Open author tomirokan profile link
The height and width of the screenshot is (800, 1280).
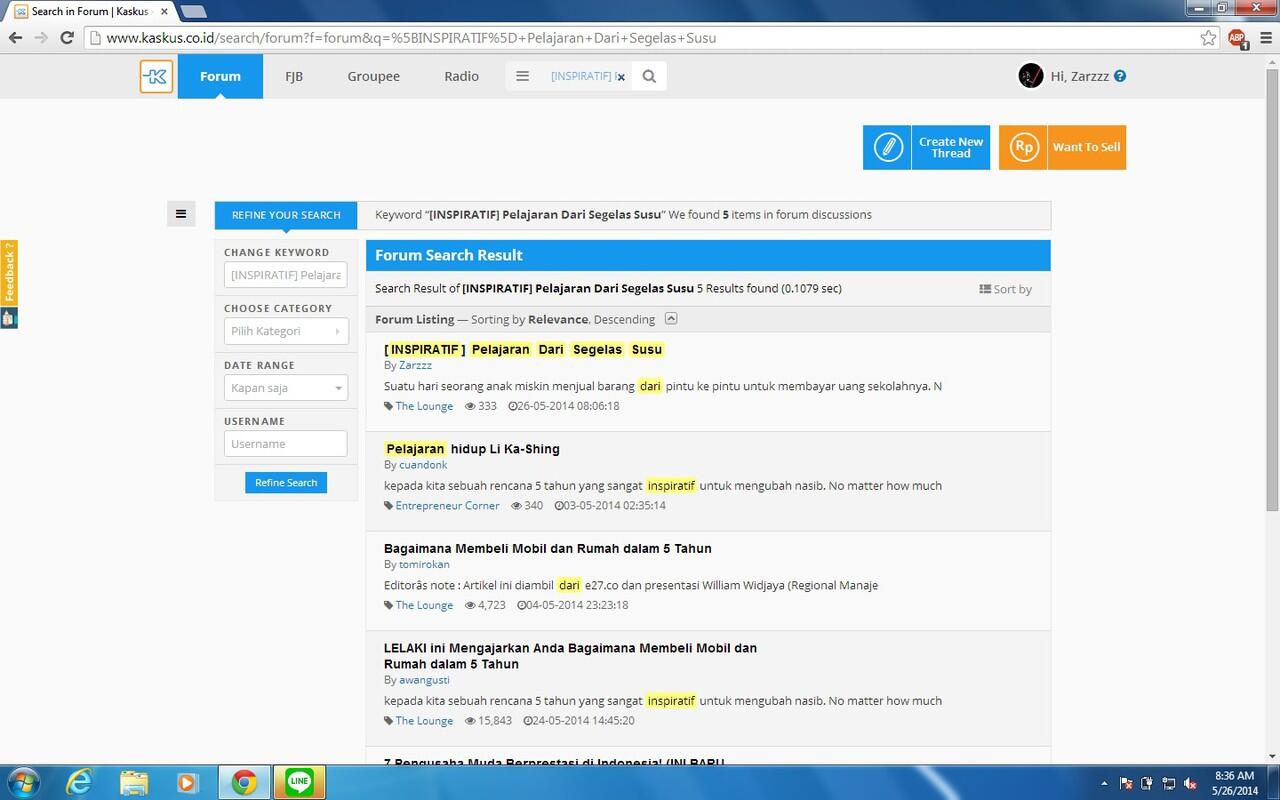(x=424, y=564)
